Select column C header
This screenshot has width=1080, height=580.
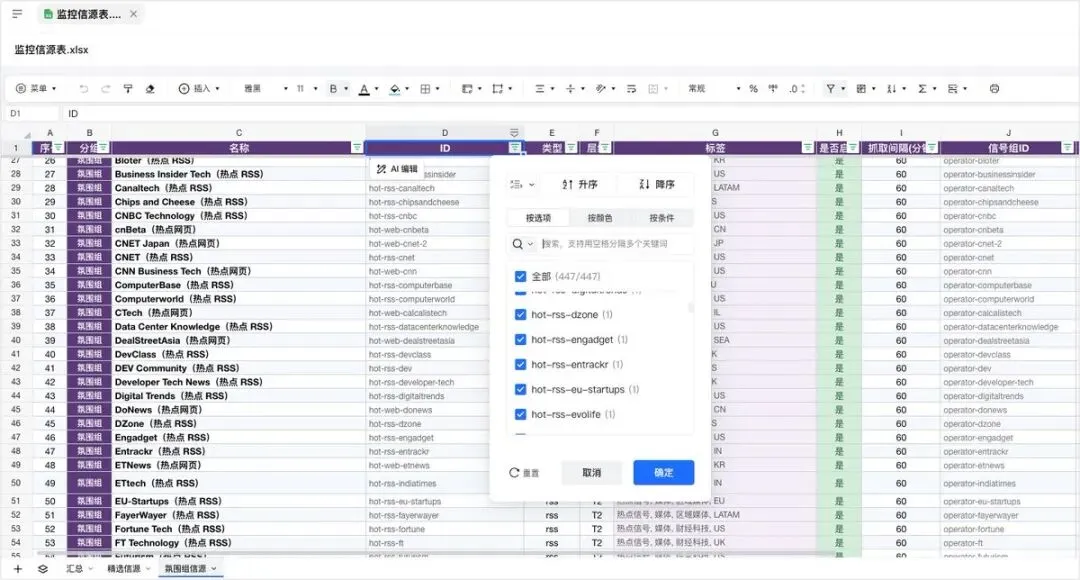(238, 133)
